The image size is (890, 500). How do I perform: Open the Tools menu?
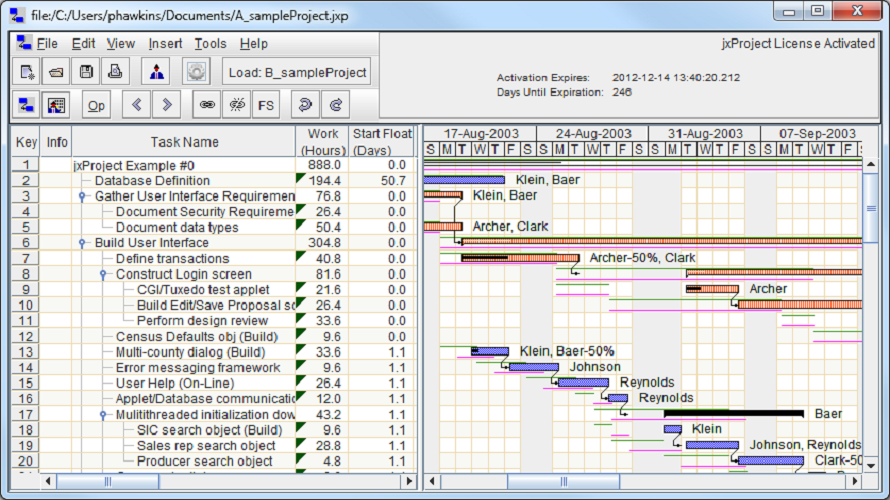point(210,44)
